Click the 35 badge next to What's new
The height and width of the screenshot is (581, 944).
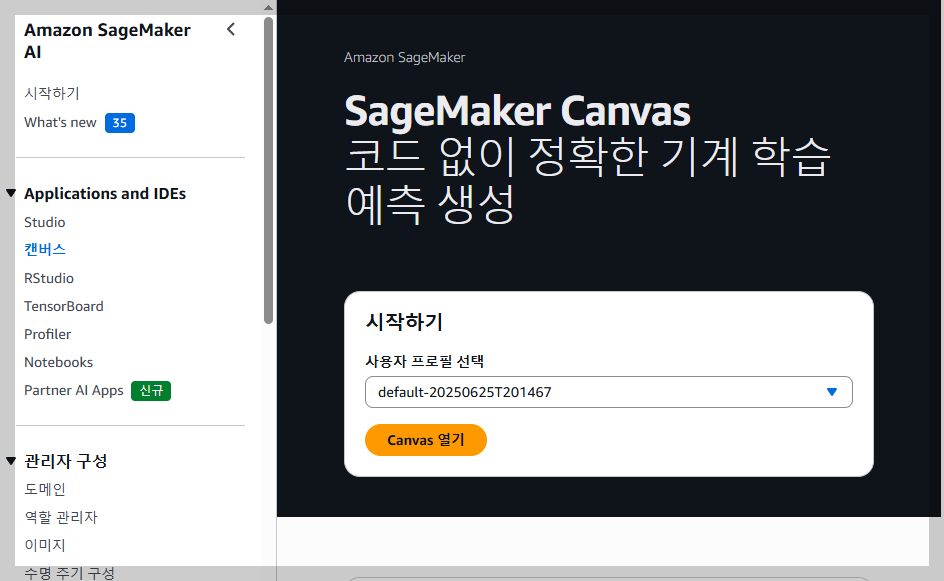[x=120, y=123]
